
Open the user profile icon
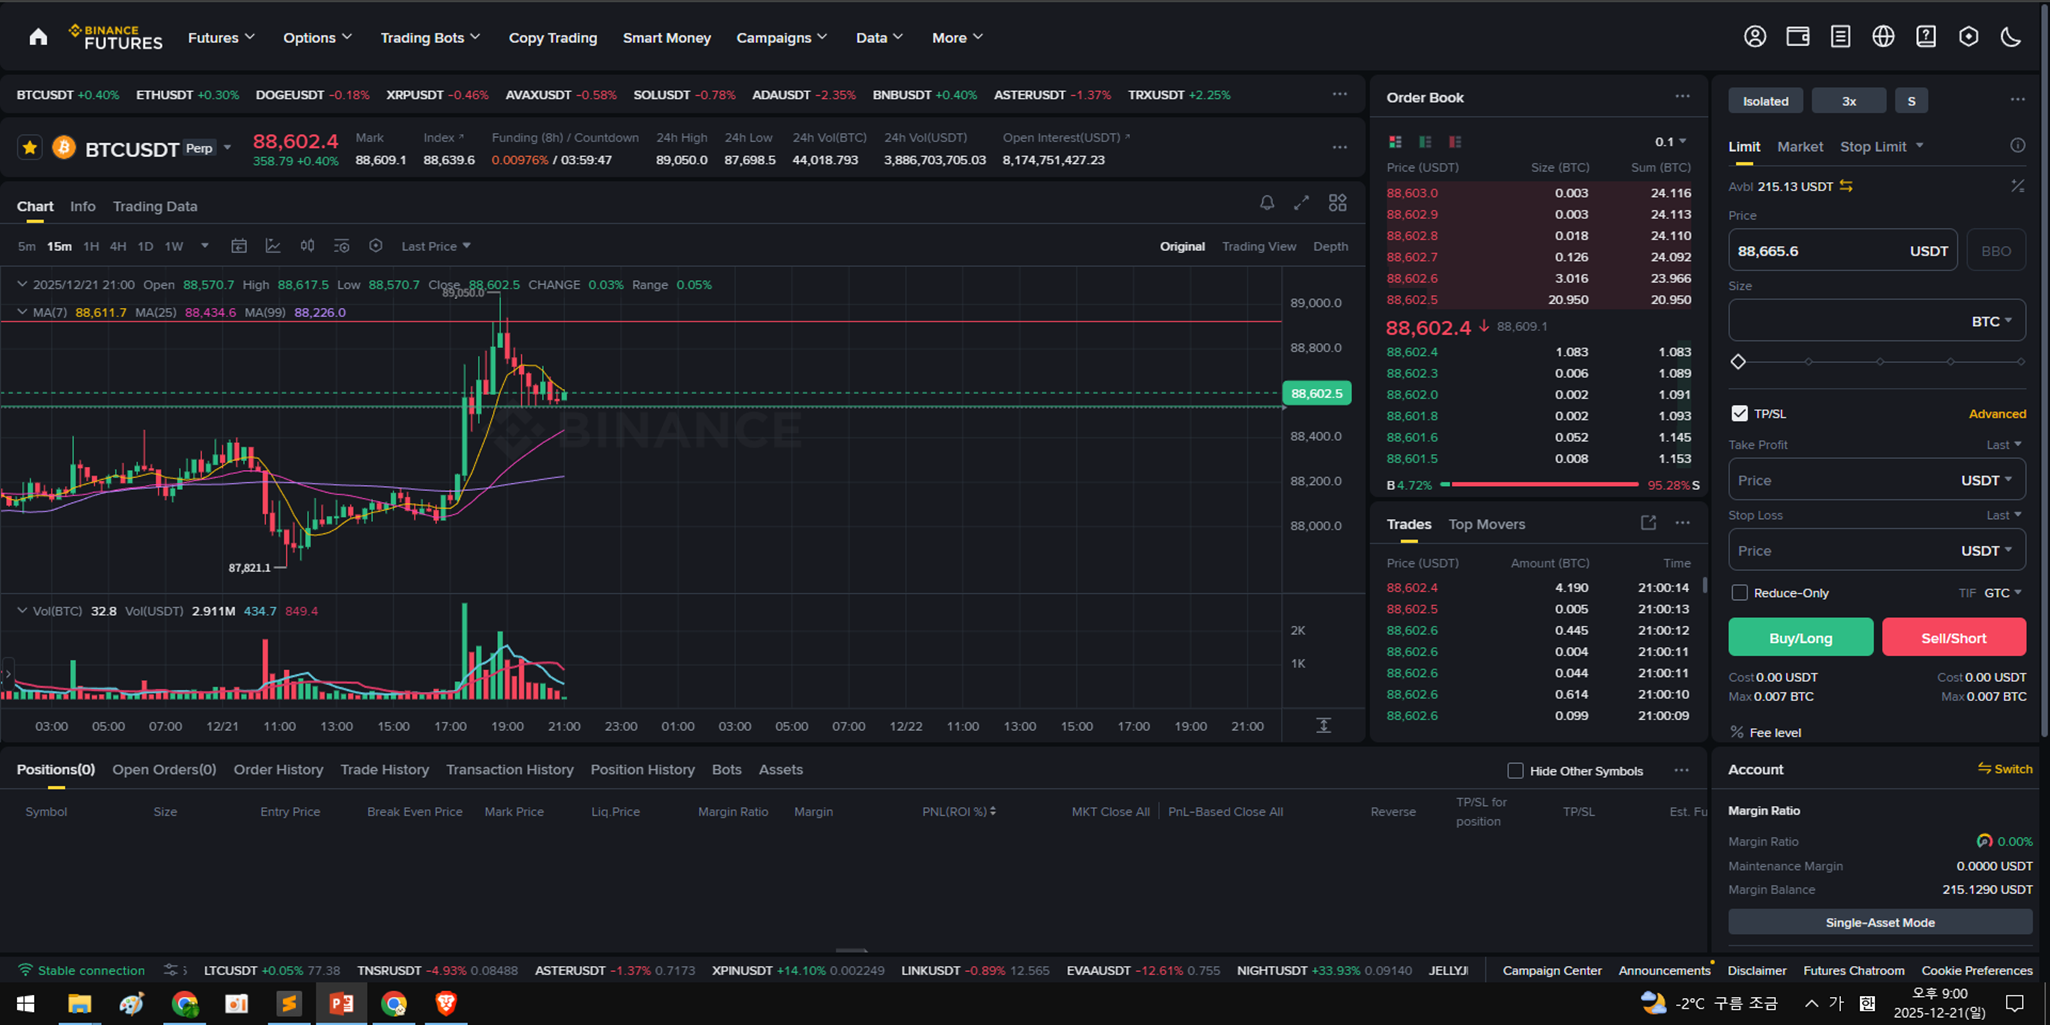point(1755,37)
